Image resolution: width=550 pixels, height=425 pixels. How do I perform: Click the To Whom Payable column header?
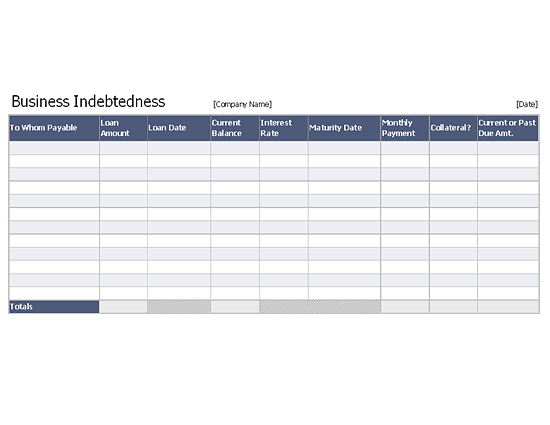pyautogui.click(x=54, y=128)
